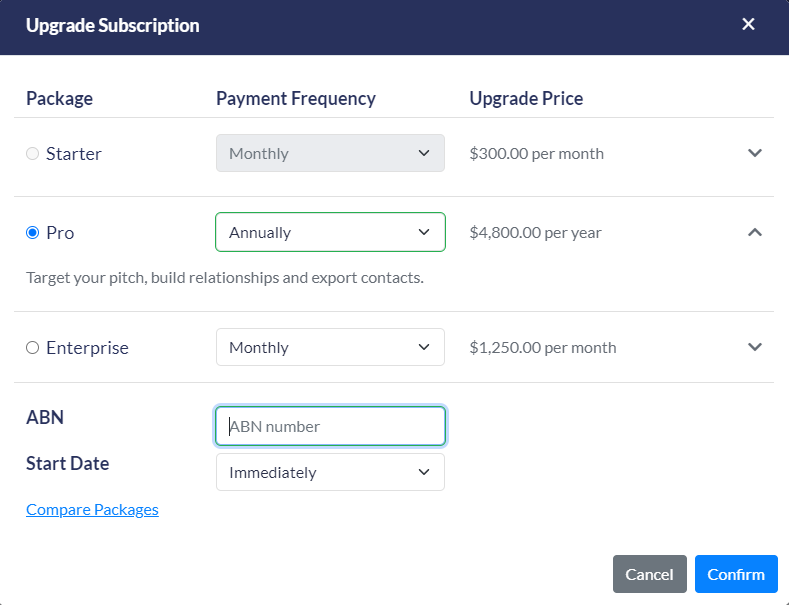Confirm the subscription upgrade
Viewport: 789px width, 605px height.
pos(736,574)
